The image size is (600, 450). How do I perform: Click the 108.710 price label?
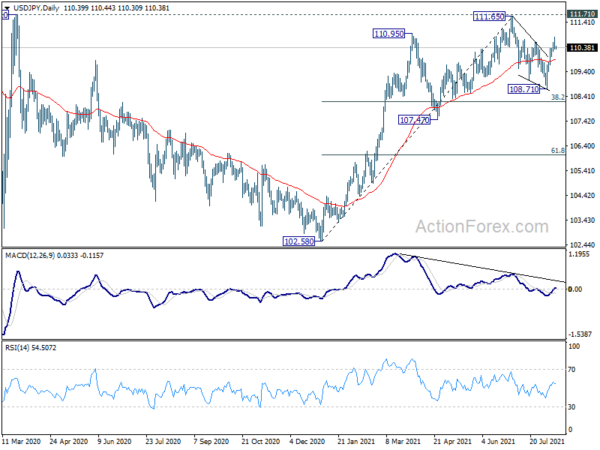(x=524, y=89)
